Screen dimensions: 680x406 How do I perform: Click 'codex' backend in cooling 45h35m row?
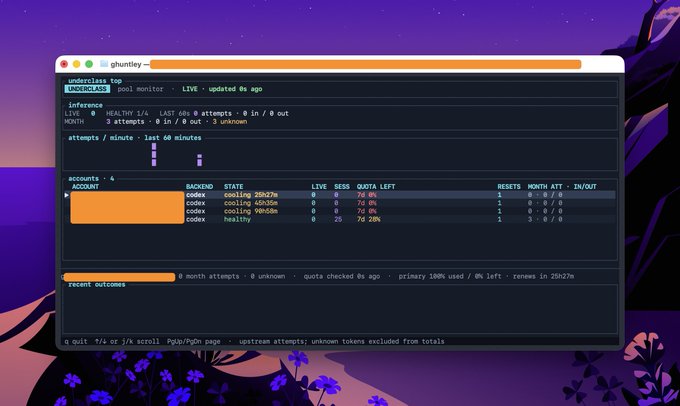tap(196, 203)
